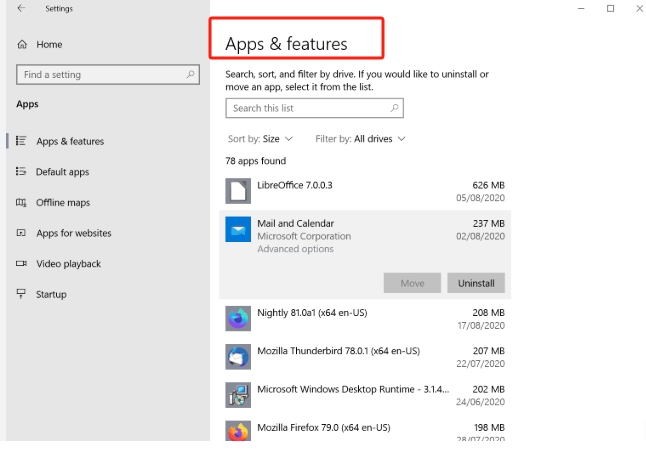The image size is (646, 453).
Task: Click the 207 MB size value
Action: (x=488, y=351)
